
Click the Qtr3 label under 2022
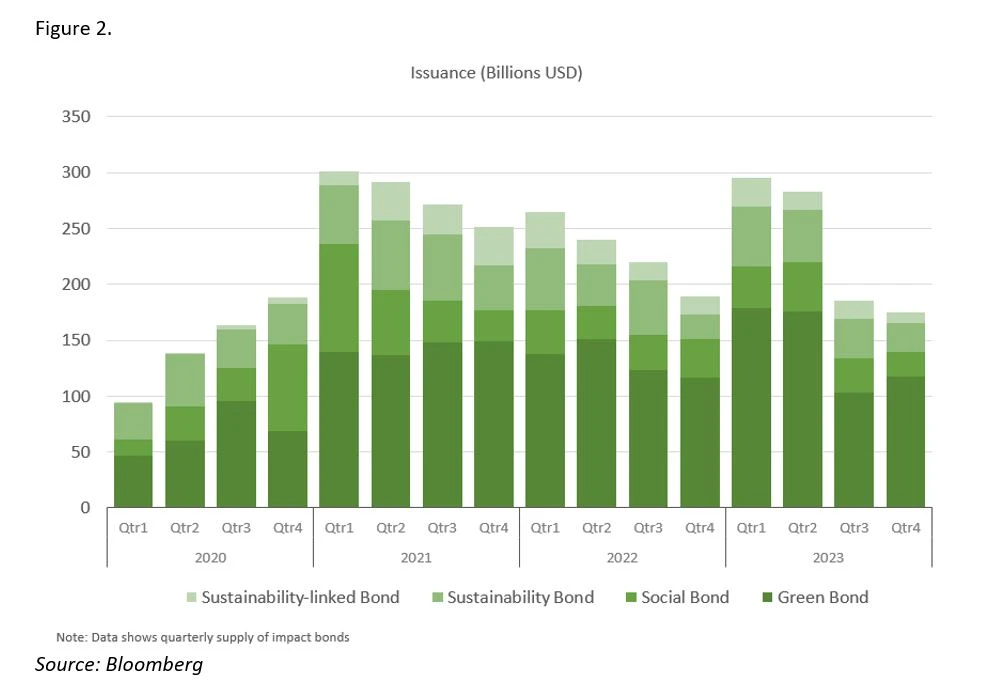[x=648, y=528]
